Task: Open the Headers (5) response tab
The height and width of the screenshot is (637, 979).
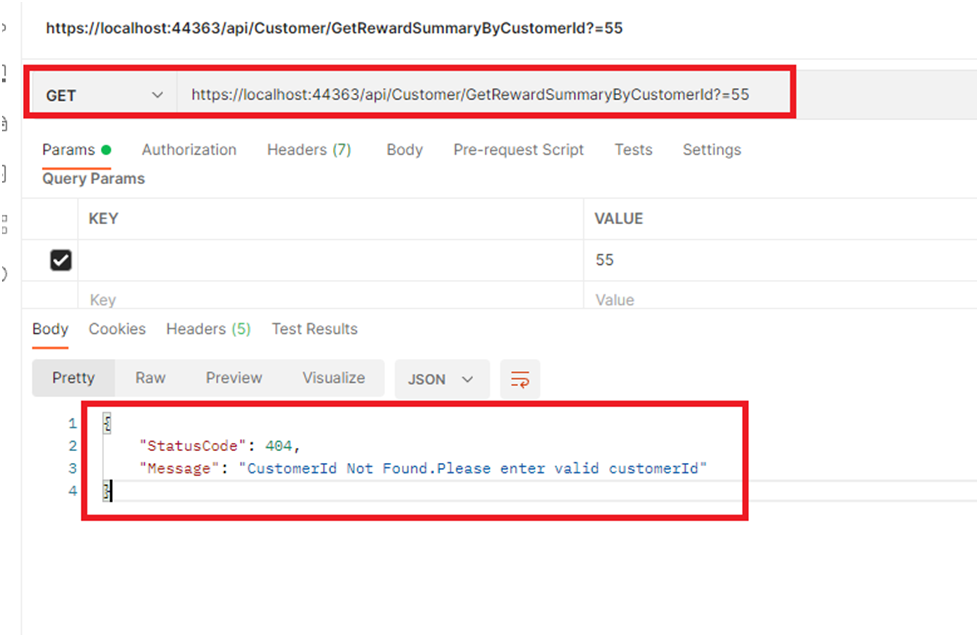Action: point(207,328)
